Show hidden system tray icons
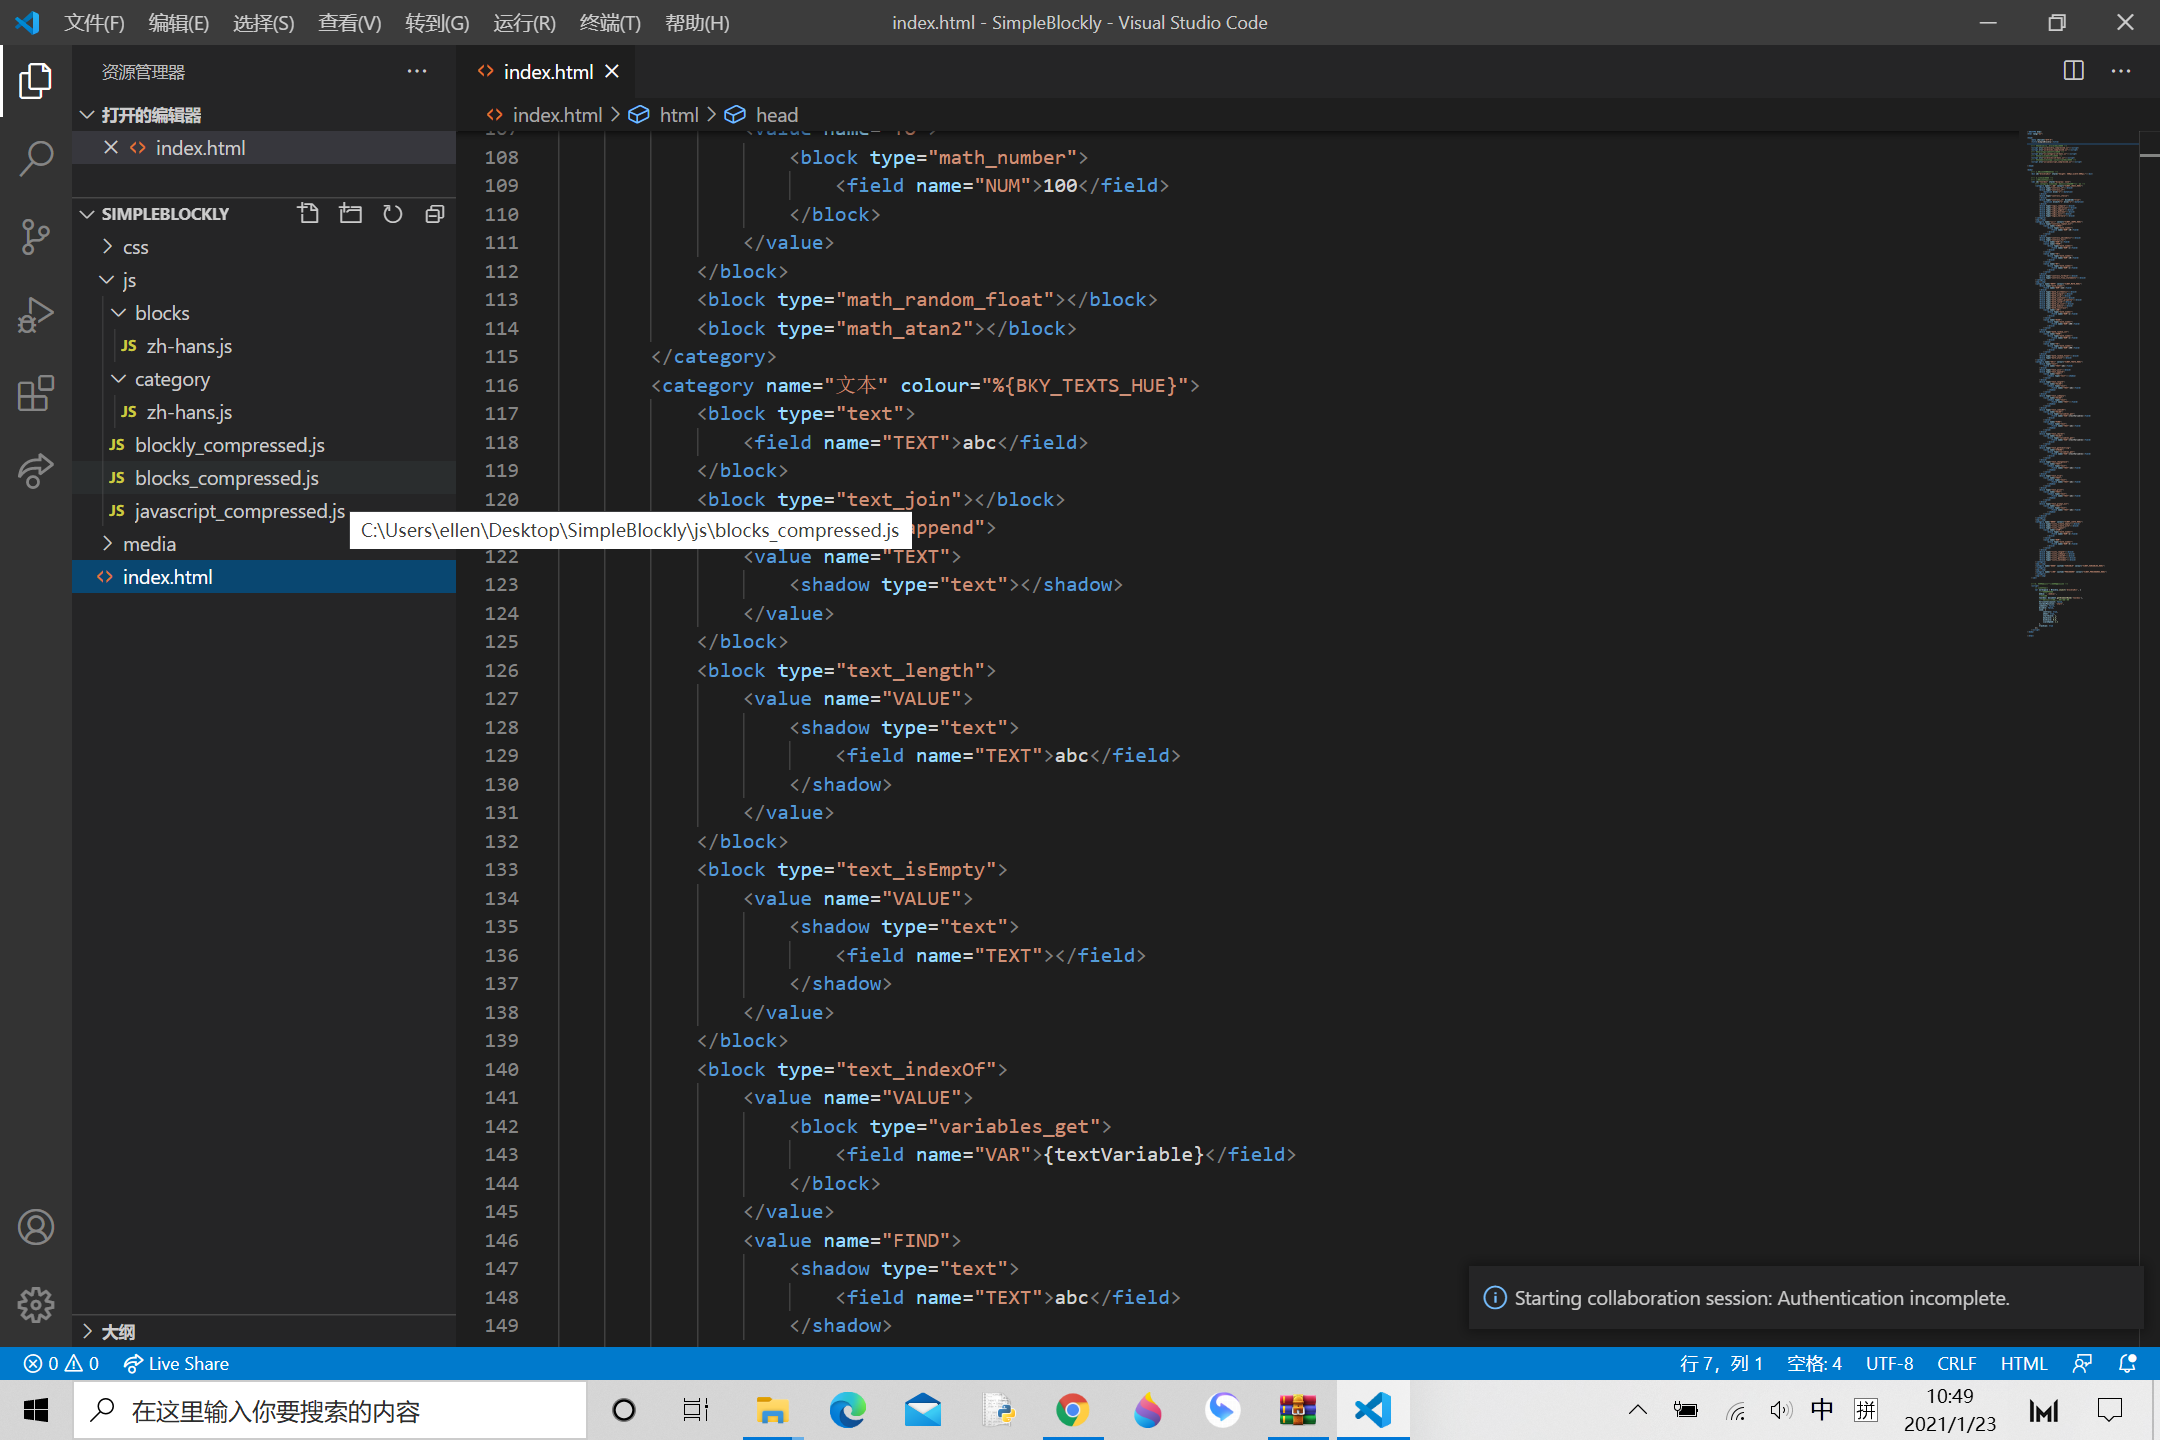The image size is (2160, 1440). [1637, 1411]
